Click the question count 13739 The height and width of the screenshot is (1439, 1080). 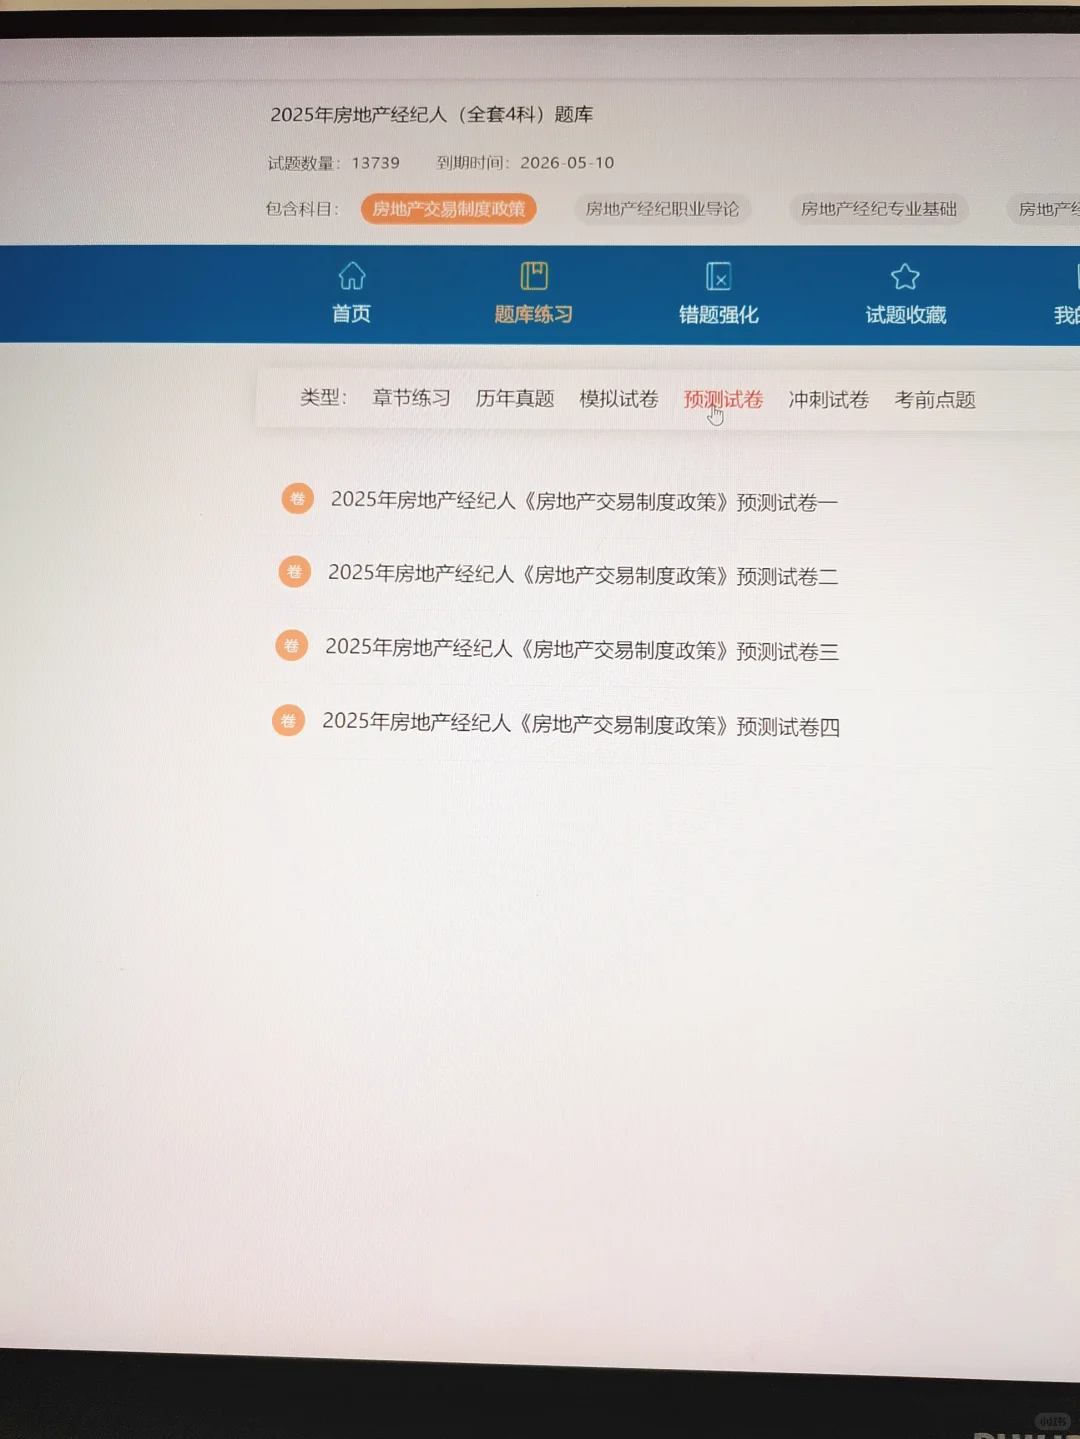coord(376,163)
